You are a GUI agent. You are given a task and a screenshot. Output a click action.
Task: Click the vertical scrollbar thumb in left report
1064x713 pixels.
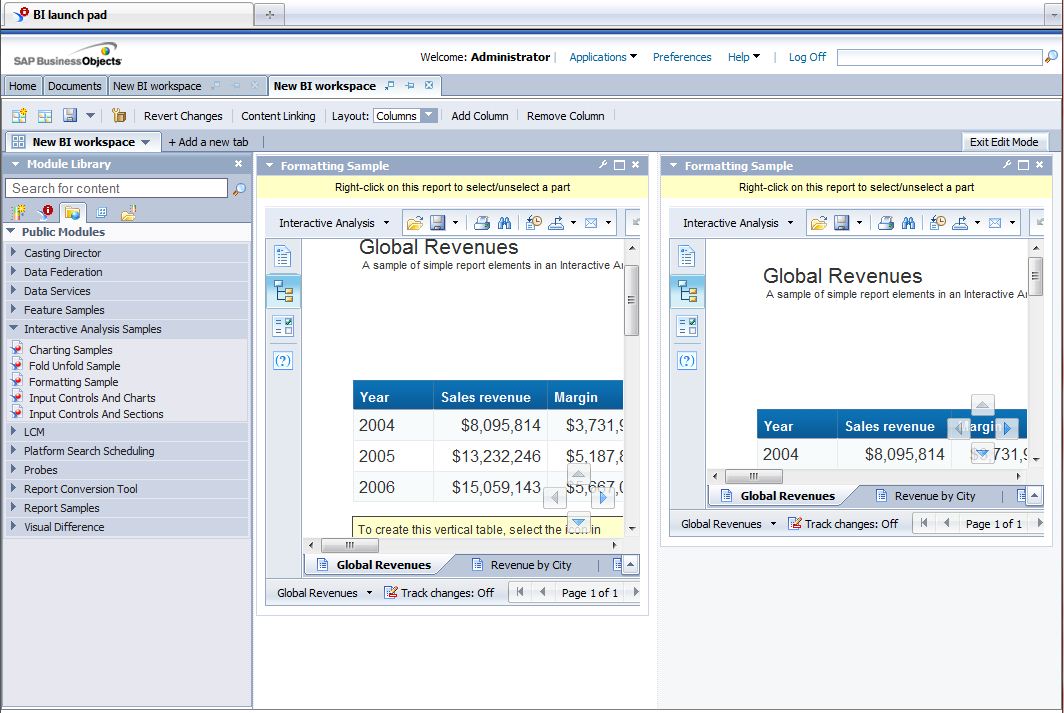coord(631,300)
